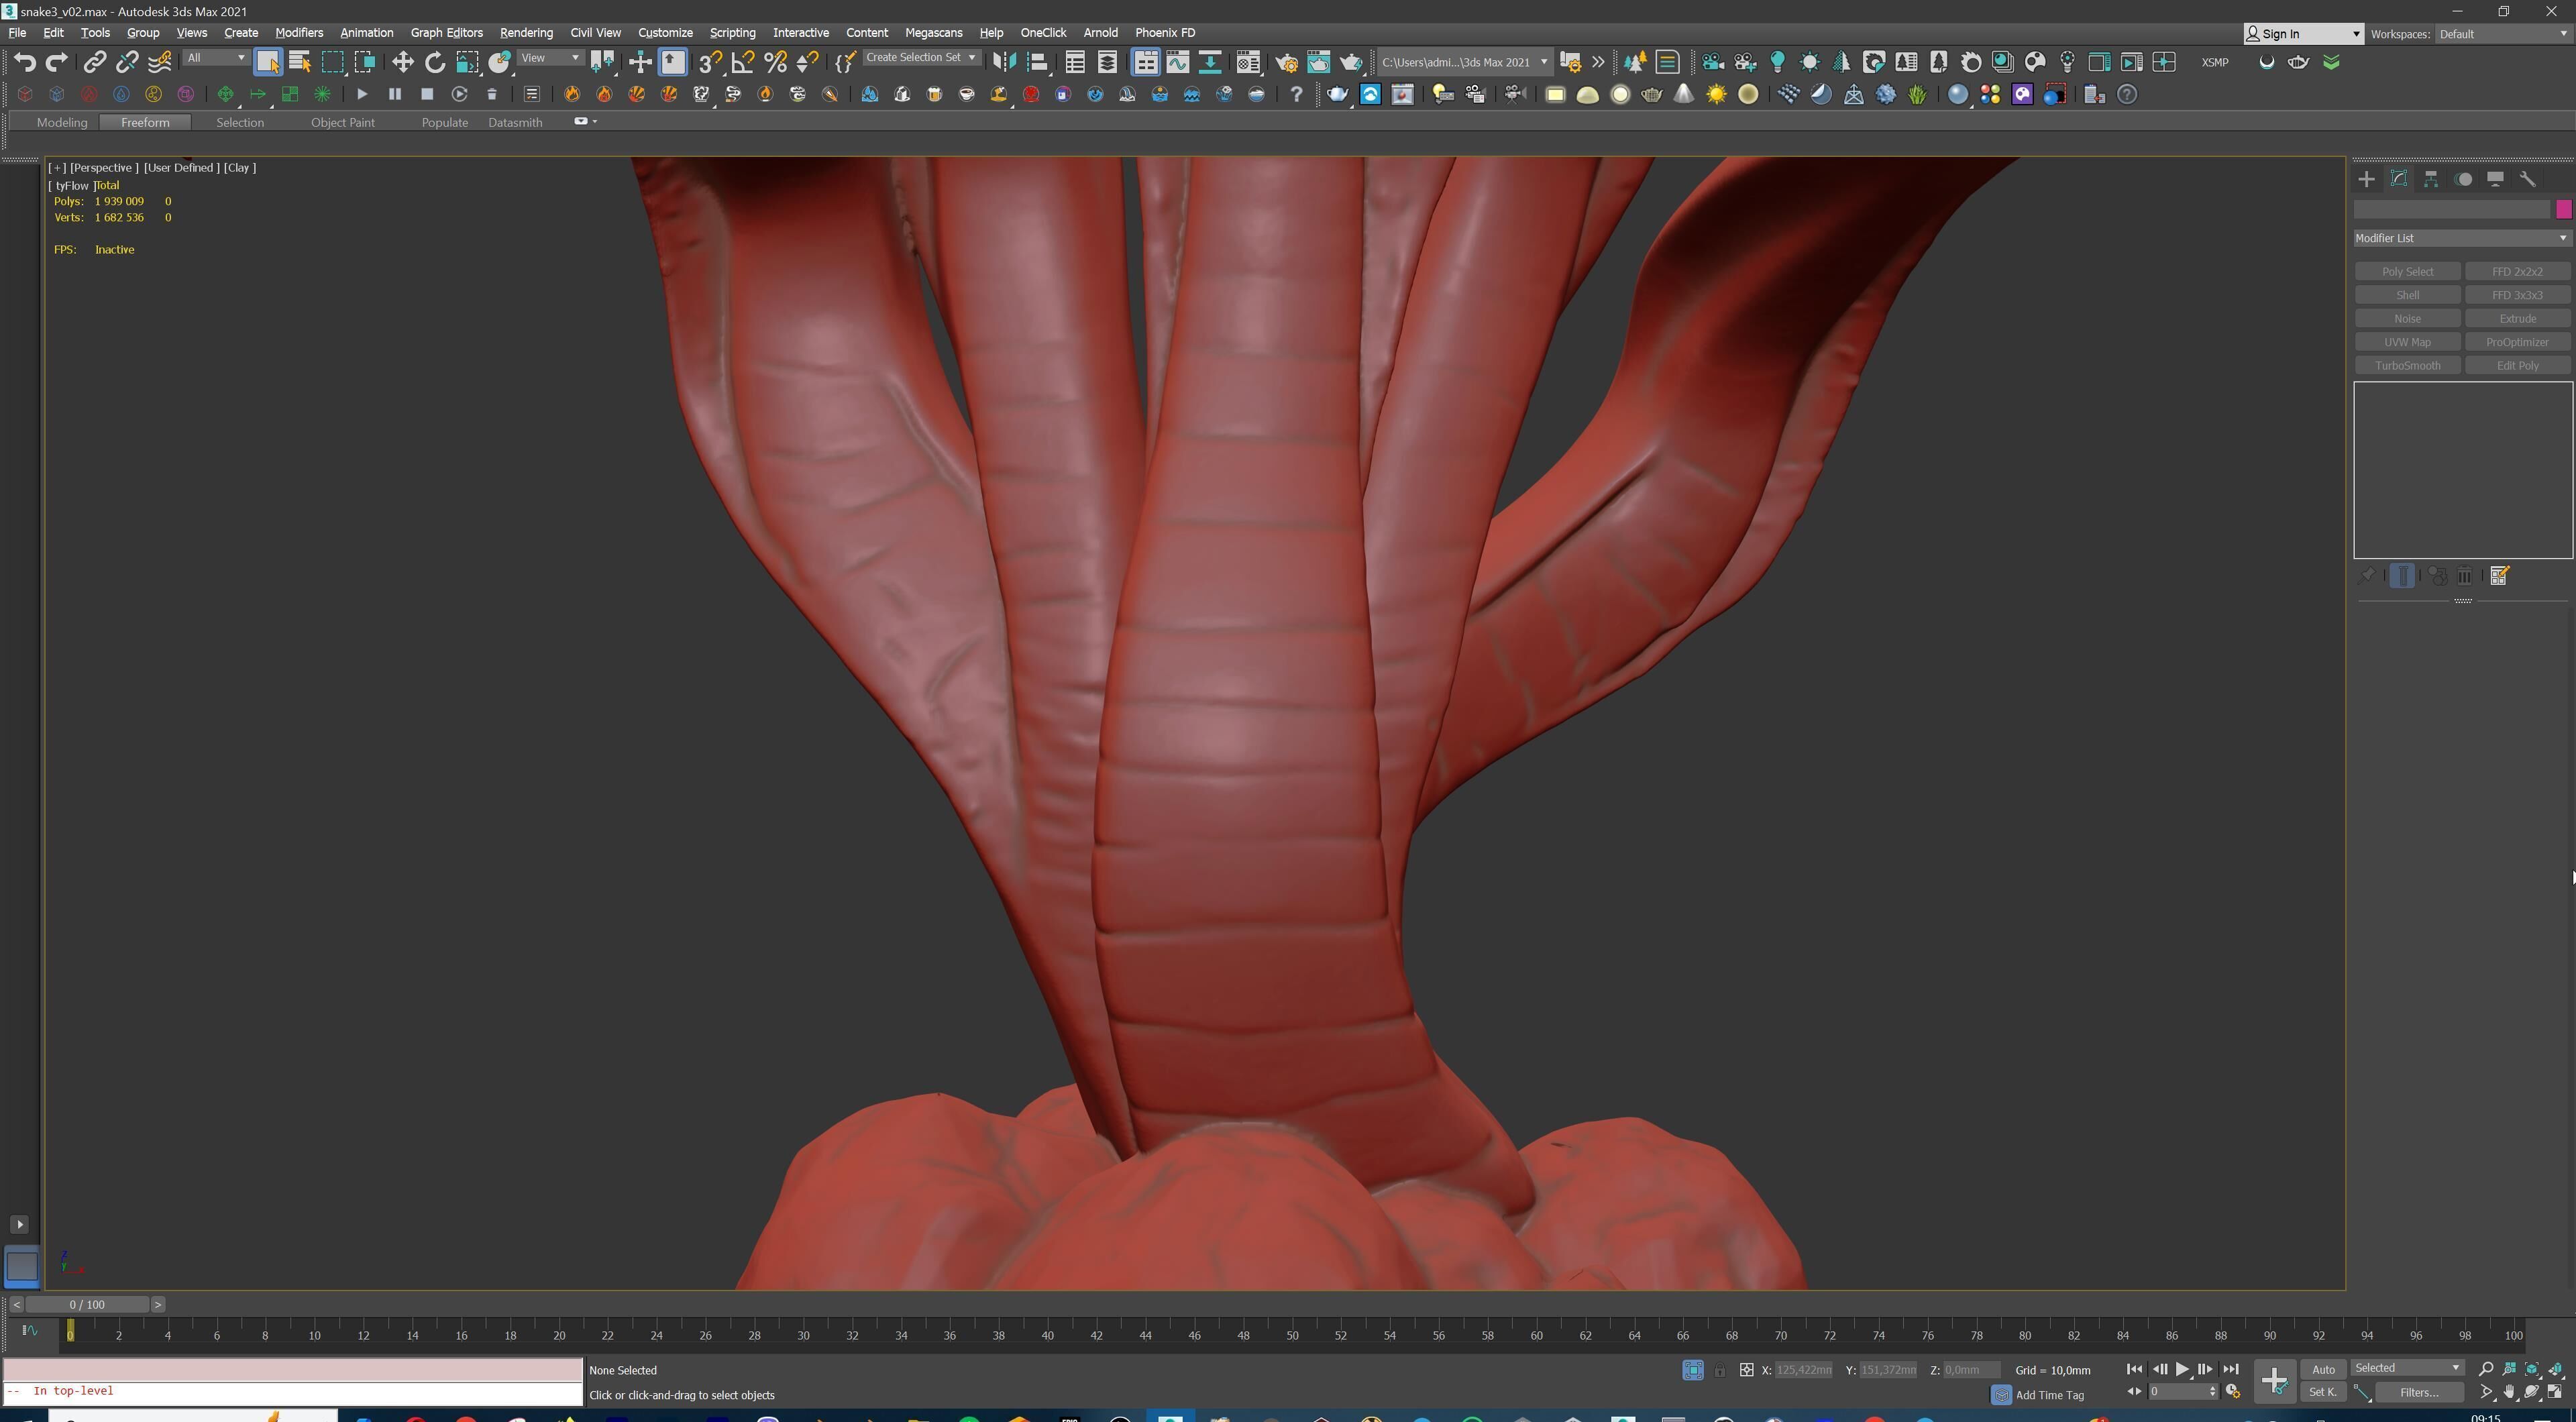
Task: Open the Sign In dropdown
Action: point(2303,34)
